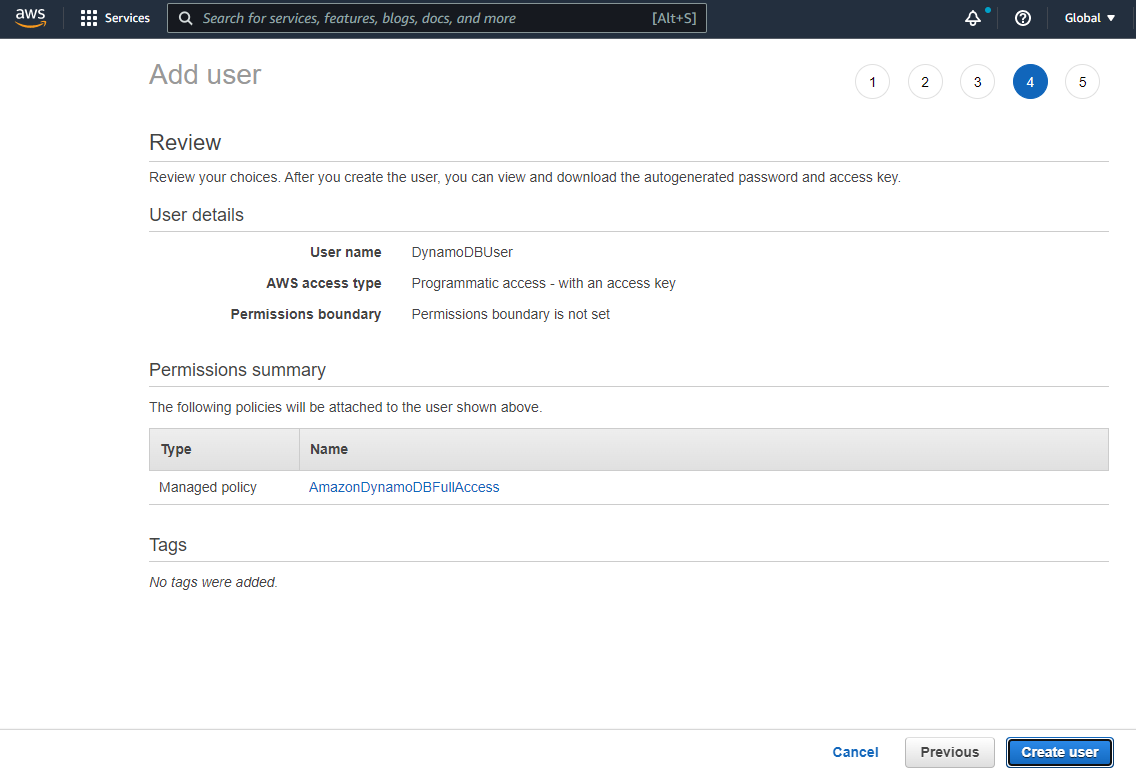Click the User details heading
The height and width of the screenshot is (775, 1136).
196,215
